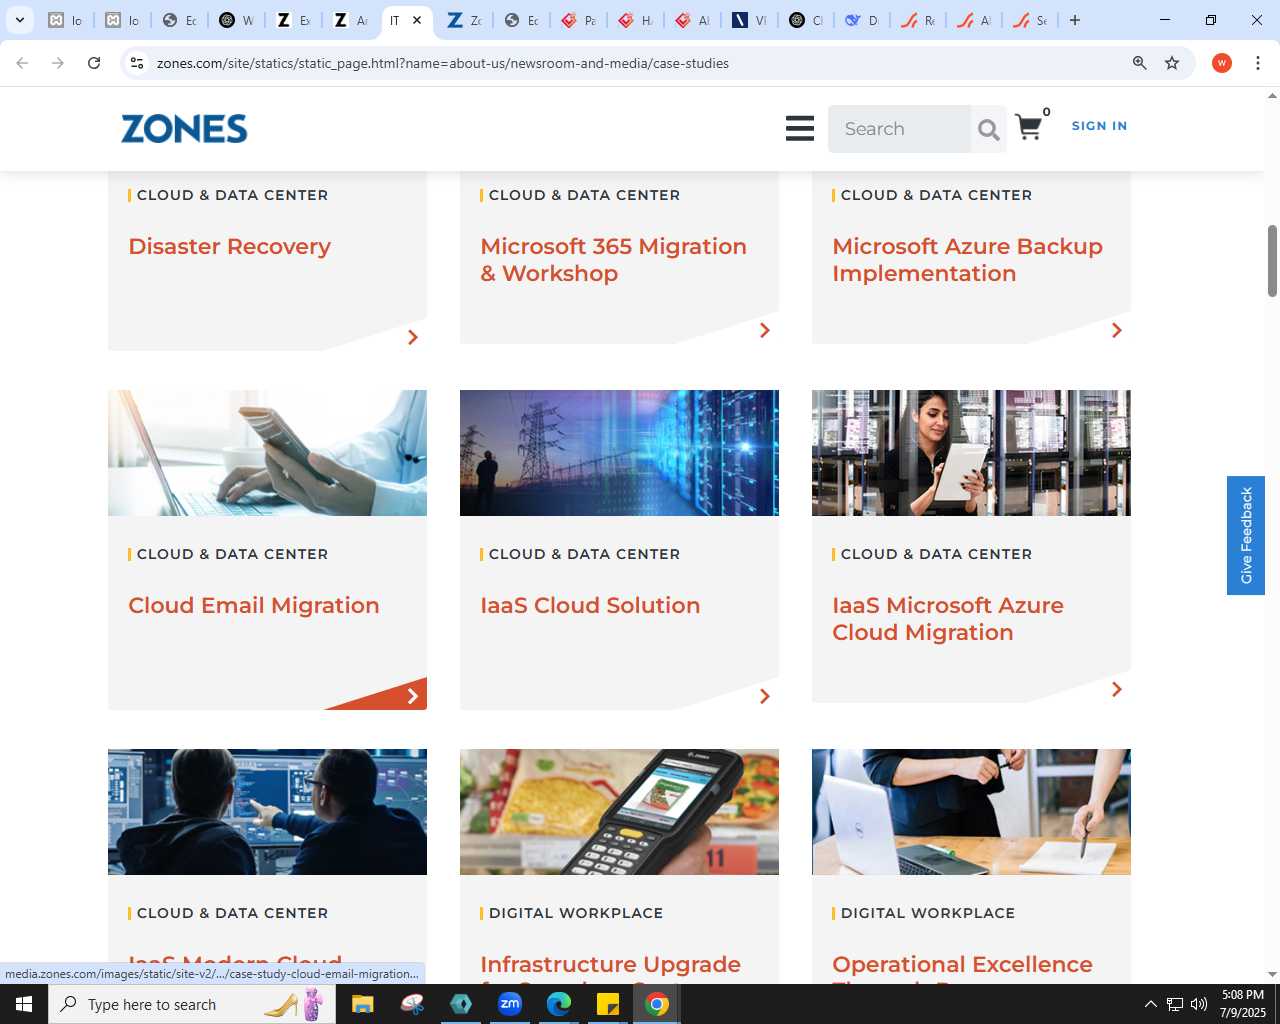
Task: Switch to the 'VI' browser tab
Action: (x=750, y=20)
